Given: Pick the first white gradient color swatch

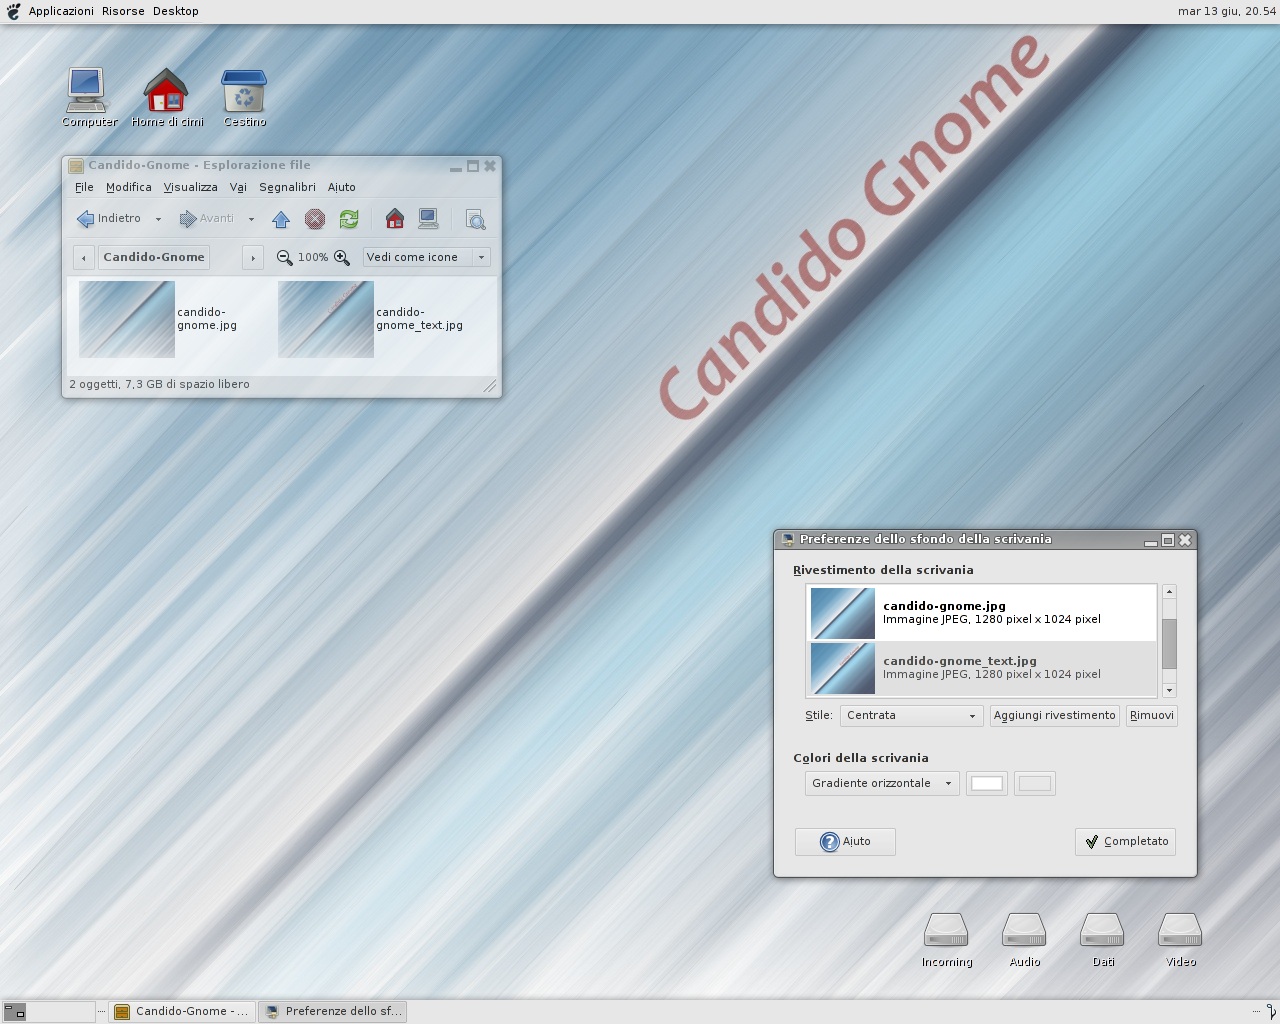Looking at the screenshot, I should (987, 783).
